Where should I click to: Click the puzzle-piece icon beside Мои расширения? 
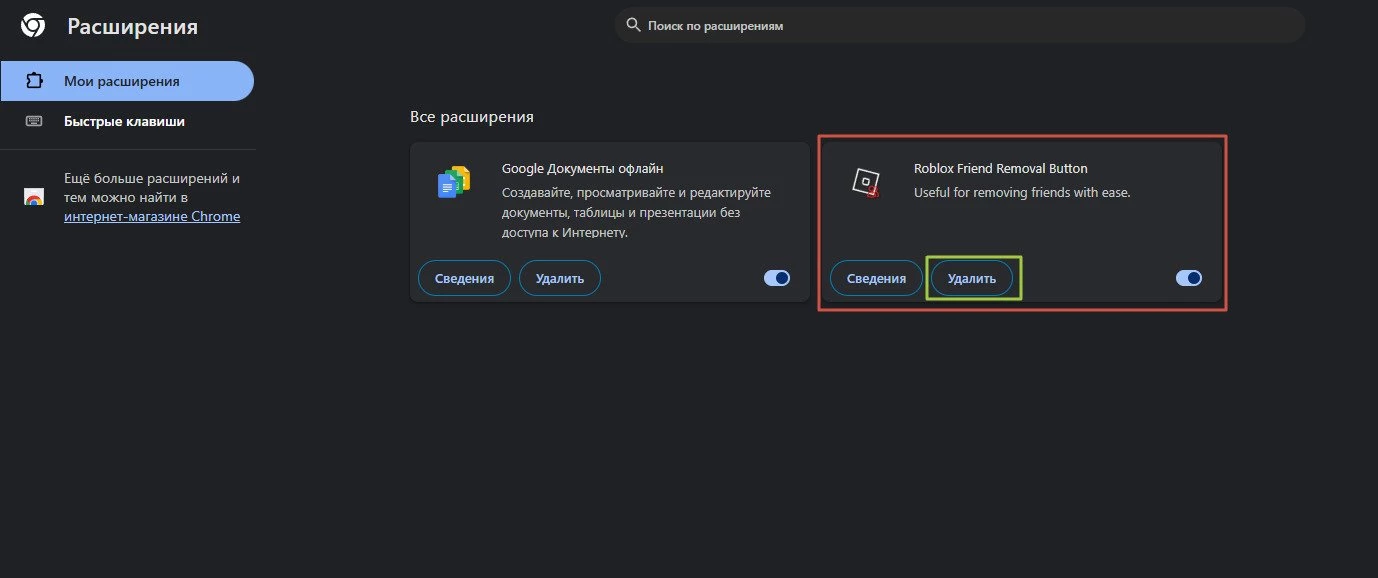pos(34,81)
